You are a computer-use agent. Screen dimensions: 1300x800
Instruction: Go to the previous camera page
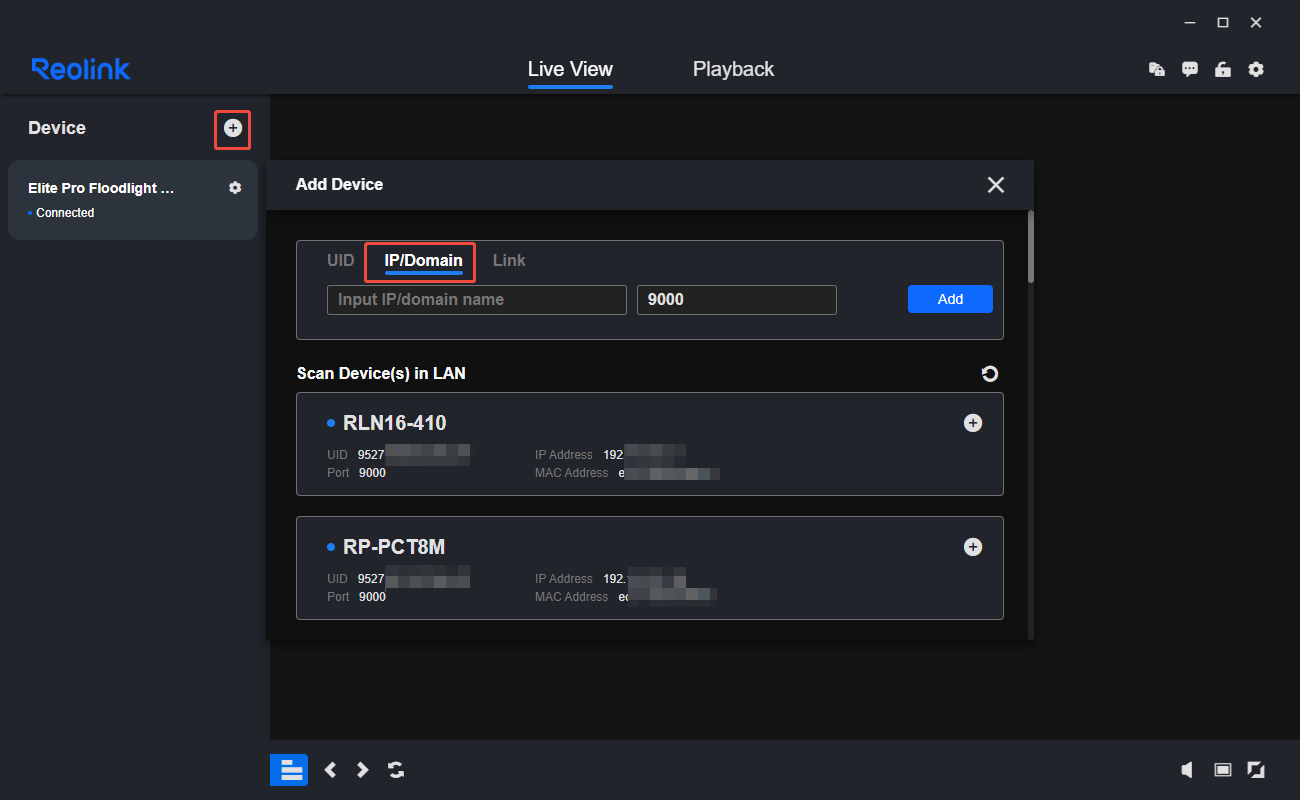click(x=330, y=769)
